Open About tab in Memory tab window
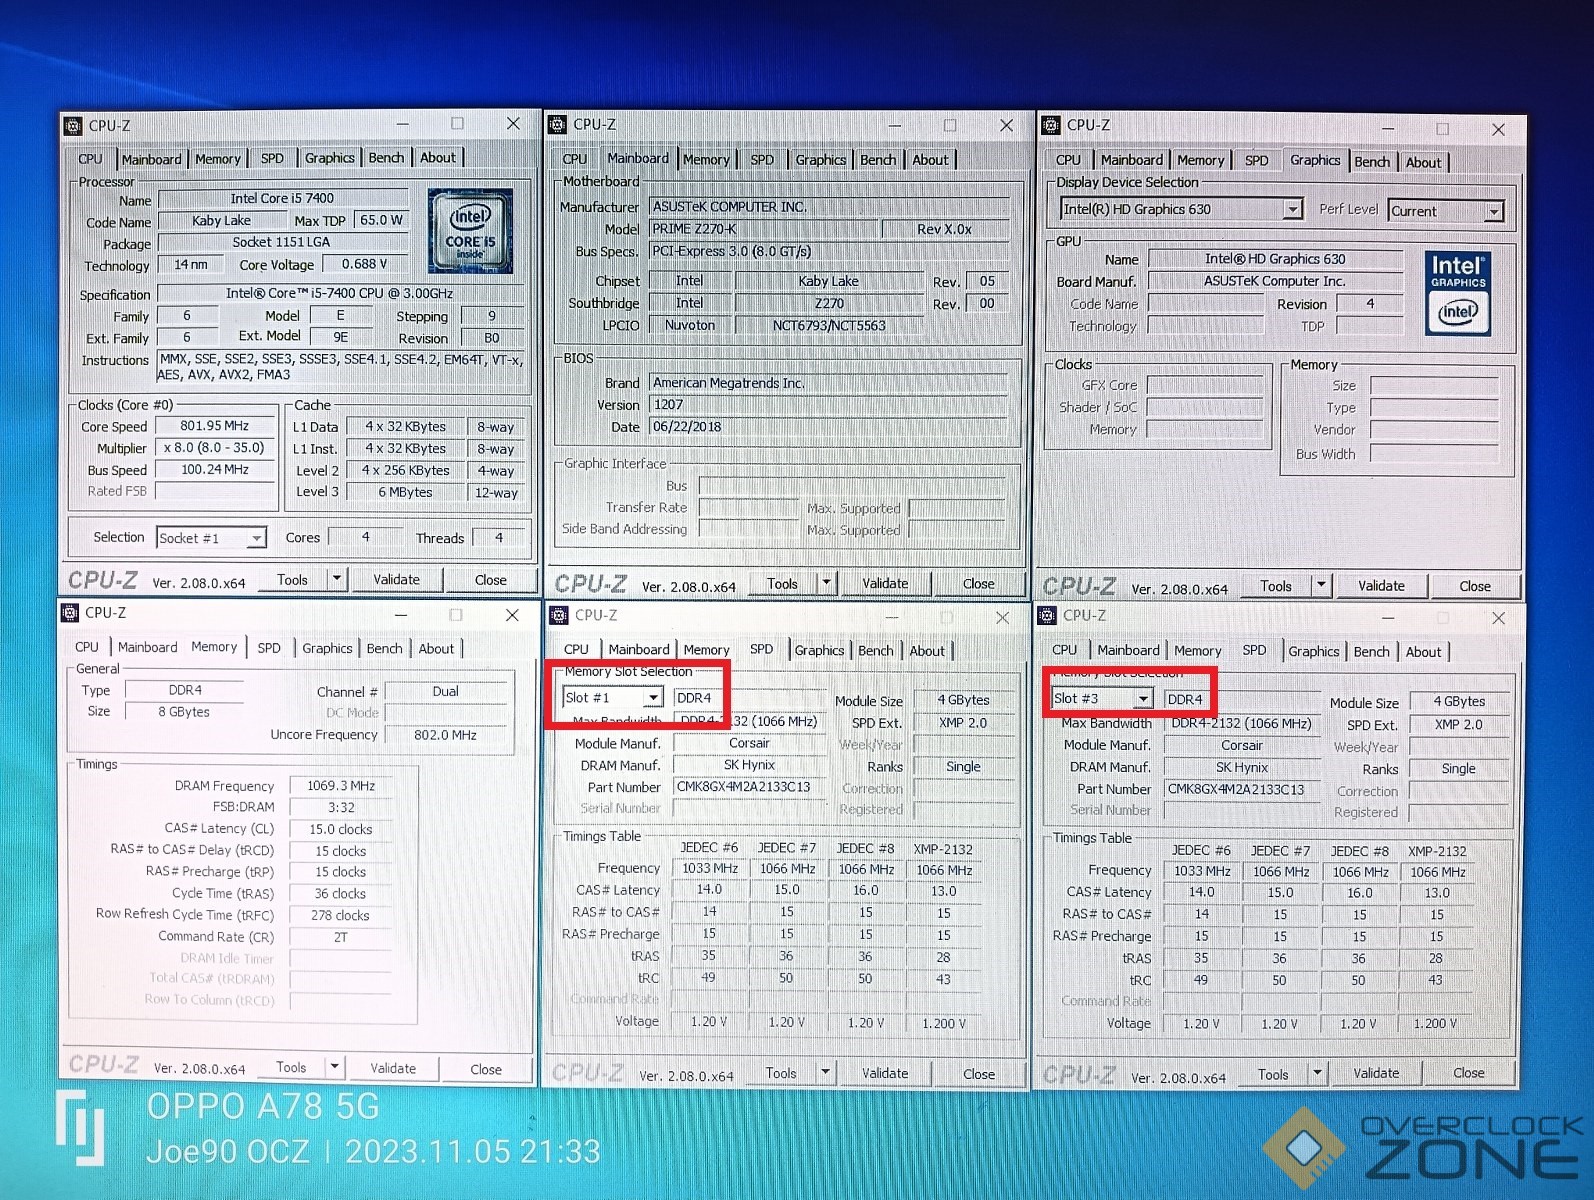 click(436, 649)
